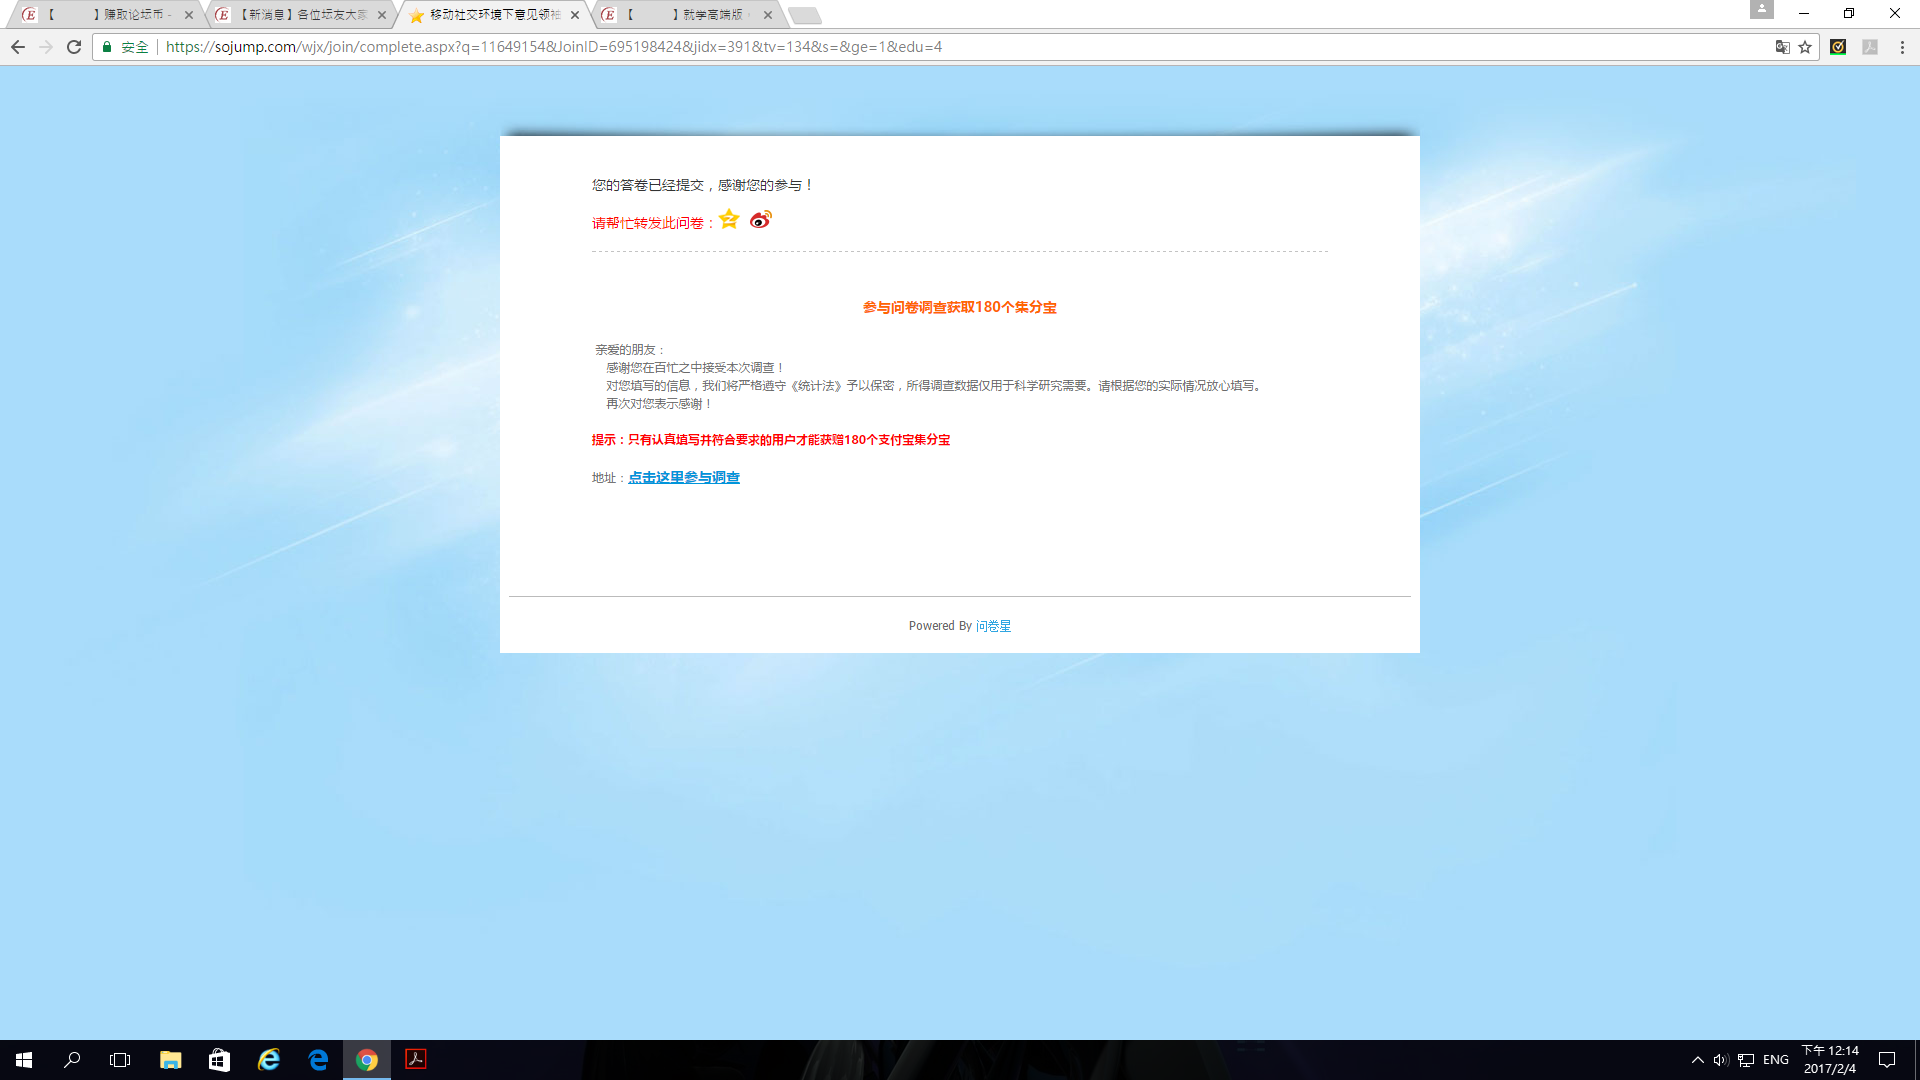
Task: Click the browser reload button
Action: (x=74, y=47)
